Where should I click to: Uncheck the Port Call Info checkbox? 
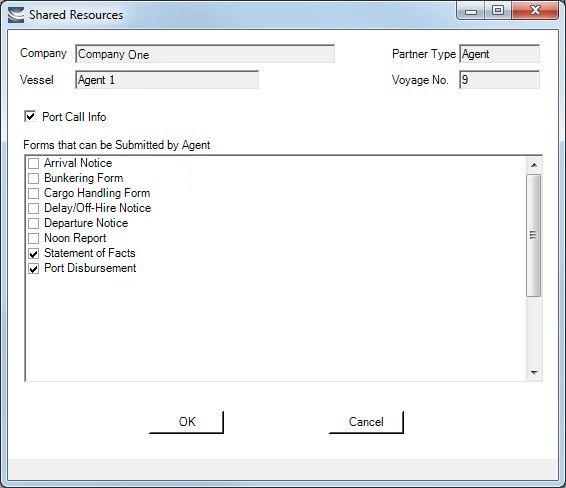pyautogui.click(x=30, y=117)
